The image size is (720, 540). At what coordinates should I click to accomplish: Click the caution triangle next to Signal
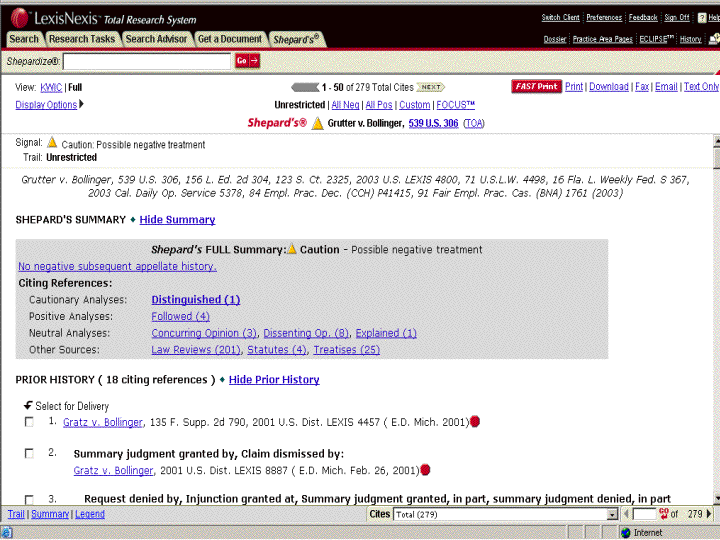[52, 142]
